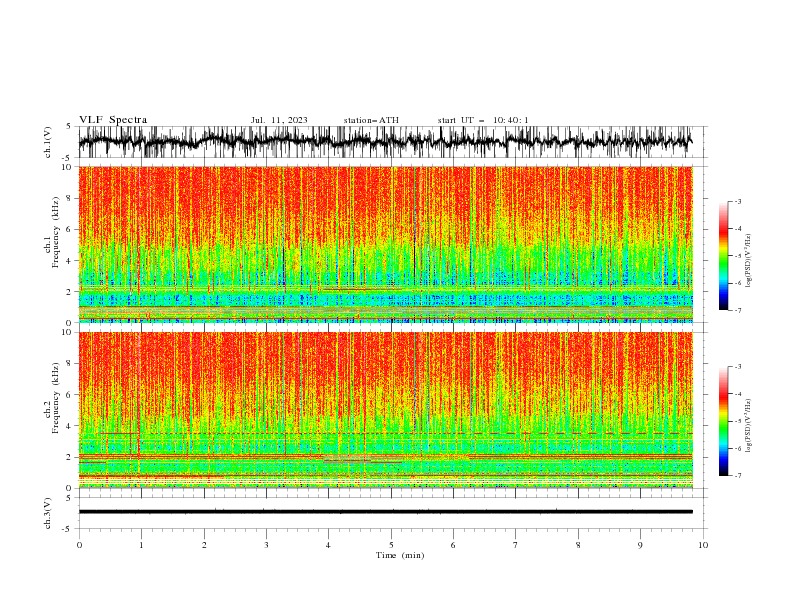Click the ch.1 spectrogram color scale bar
The height and width of the screenshot is (612, 792).
[x=724, y=256]
